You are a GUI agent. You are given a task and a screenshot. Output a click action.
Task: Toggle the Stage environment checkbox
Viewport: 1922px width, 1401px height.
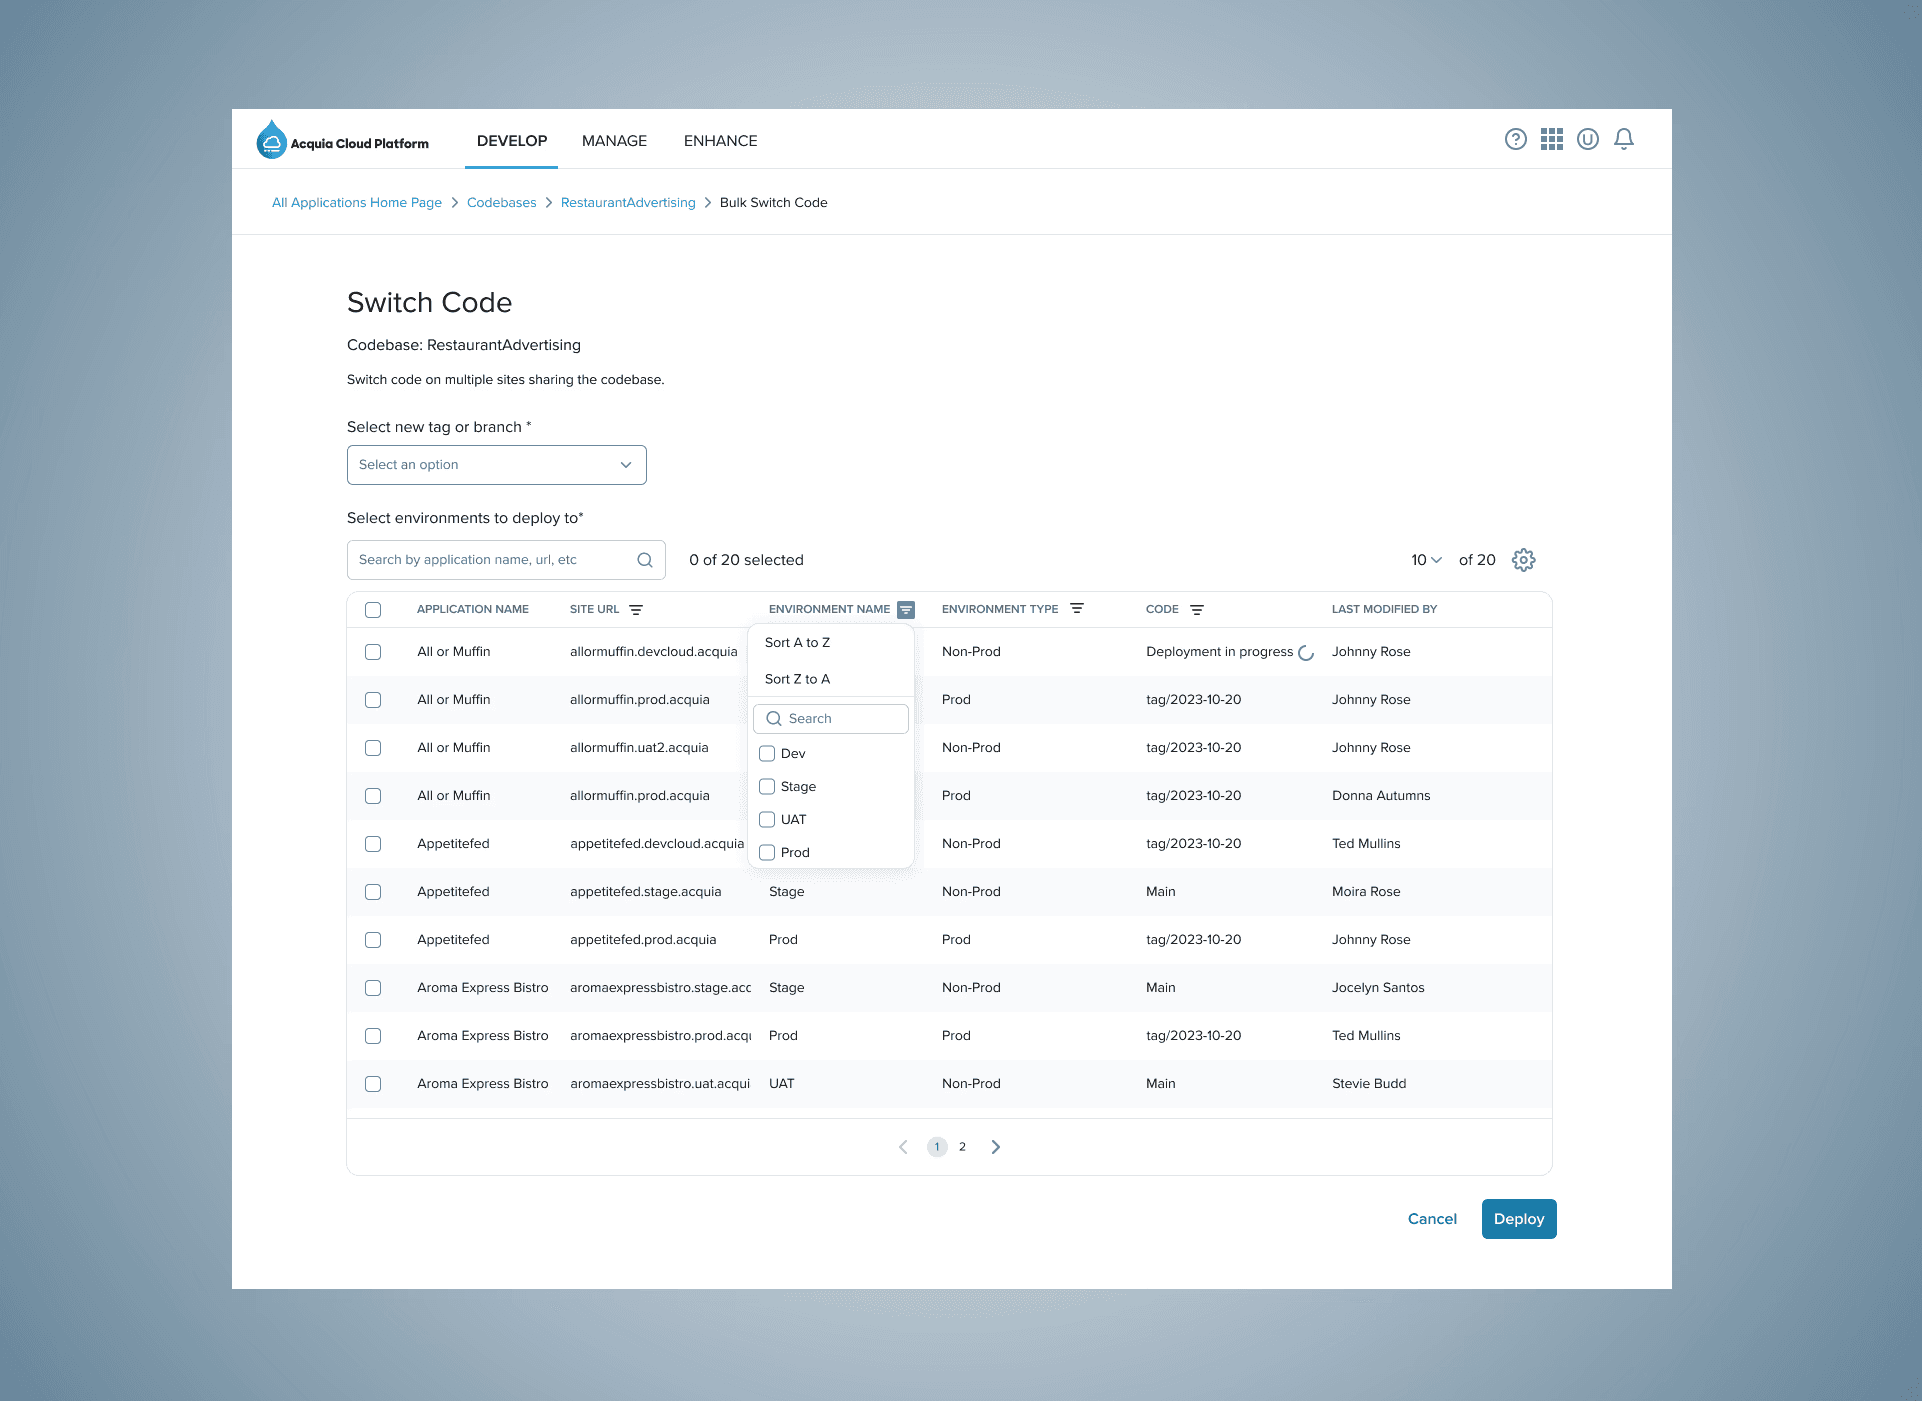(767, 785)
